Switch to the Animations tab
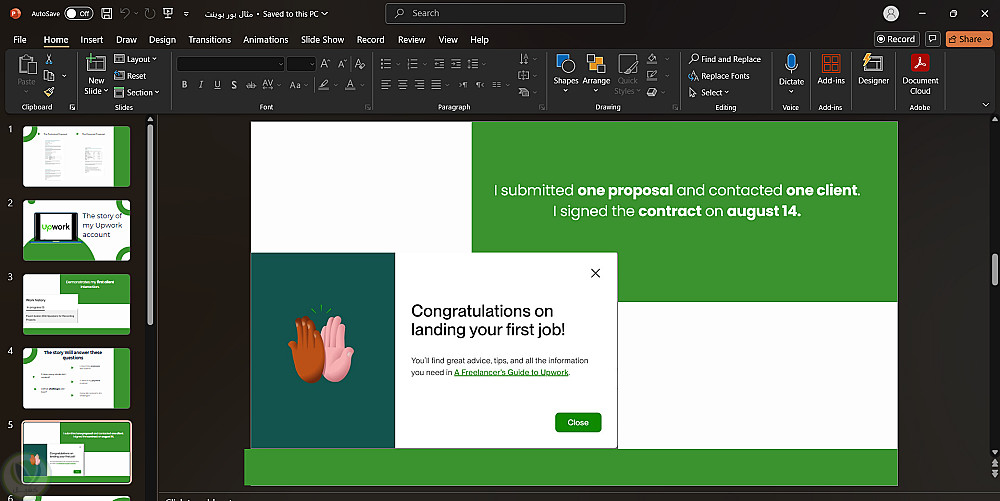The image size is (1000, 501). (x=266, y=40)
